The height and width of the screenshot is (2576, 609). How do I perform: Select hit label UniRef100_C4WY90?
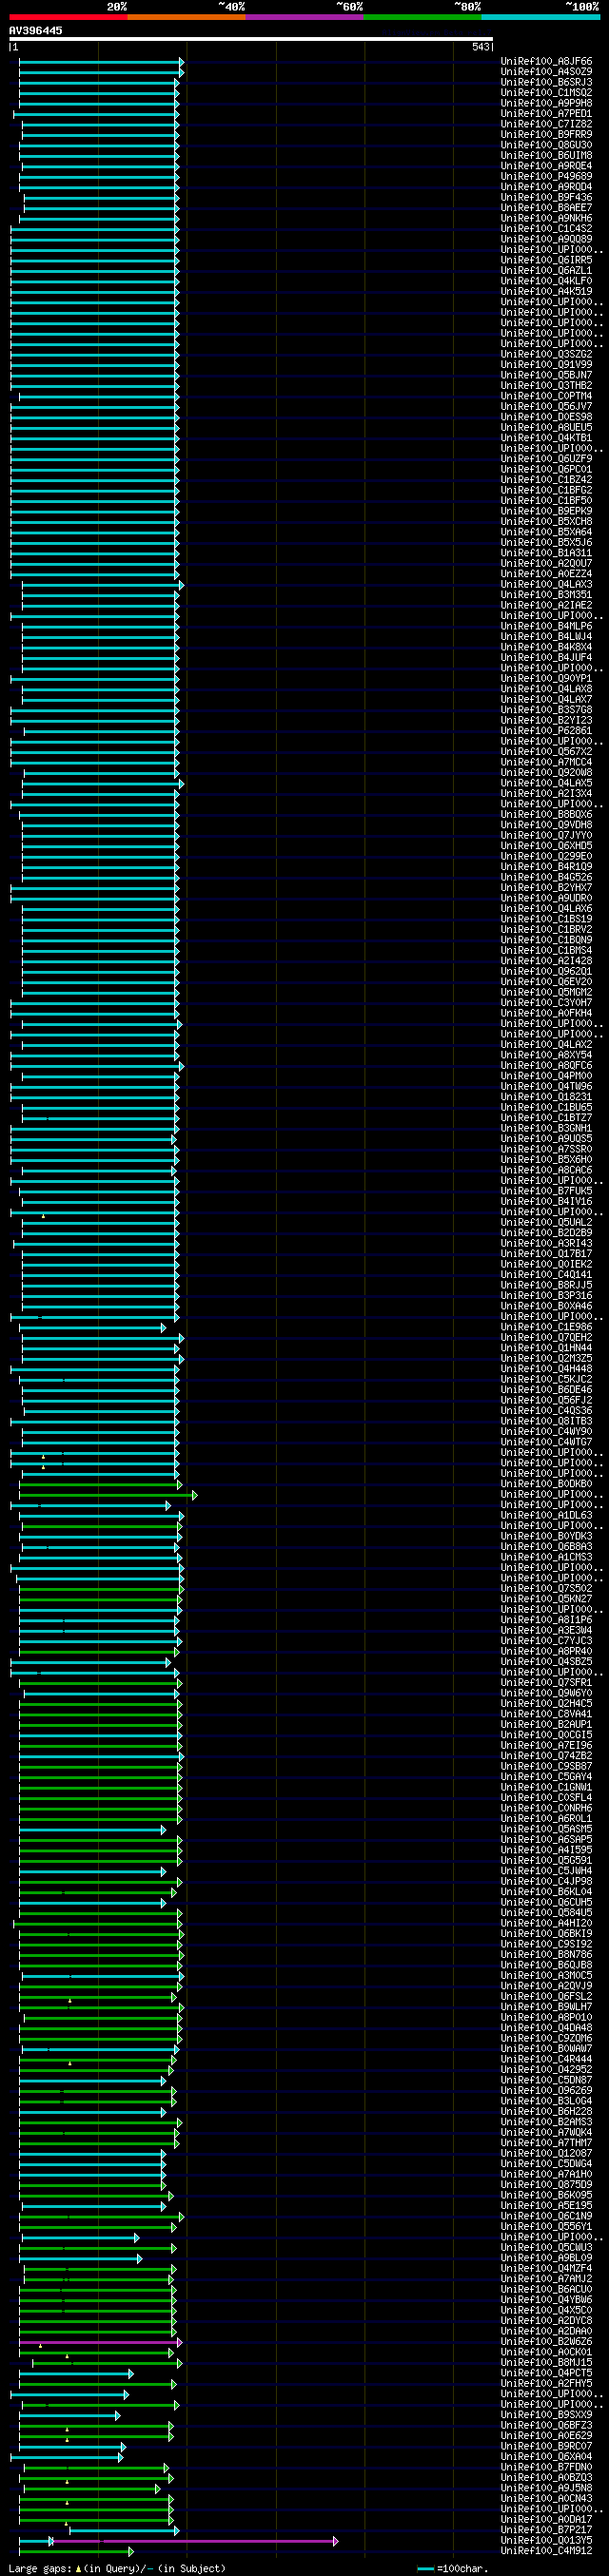coord(546,1432)
